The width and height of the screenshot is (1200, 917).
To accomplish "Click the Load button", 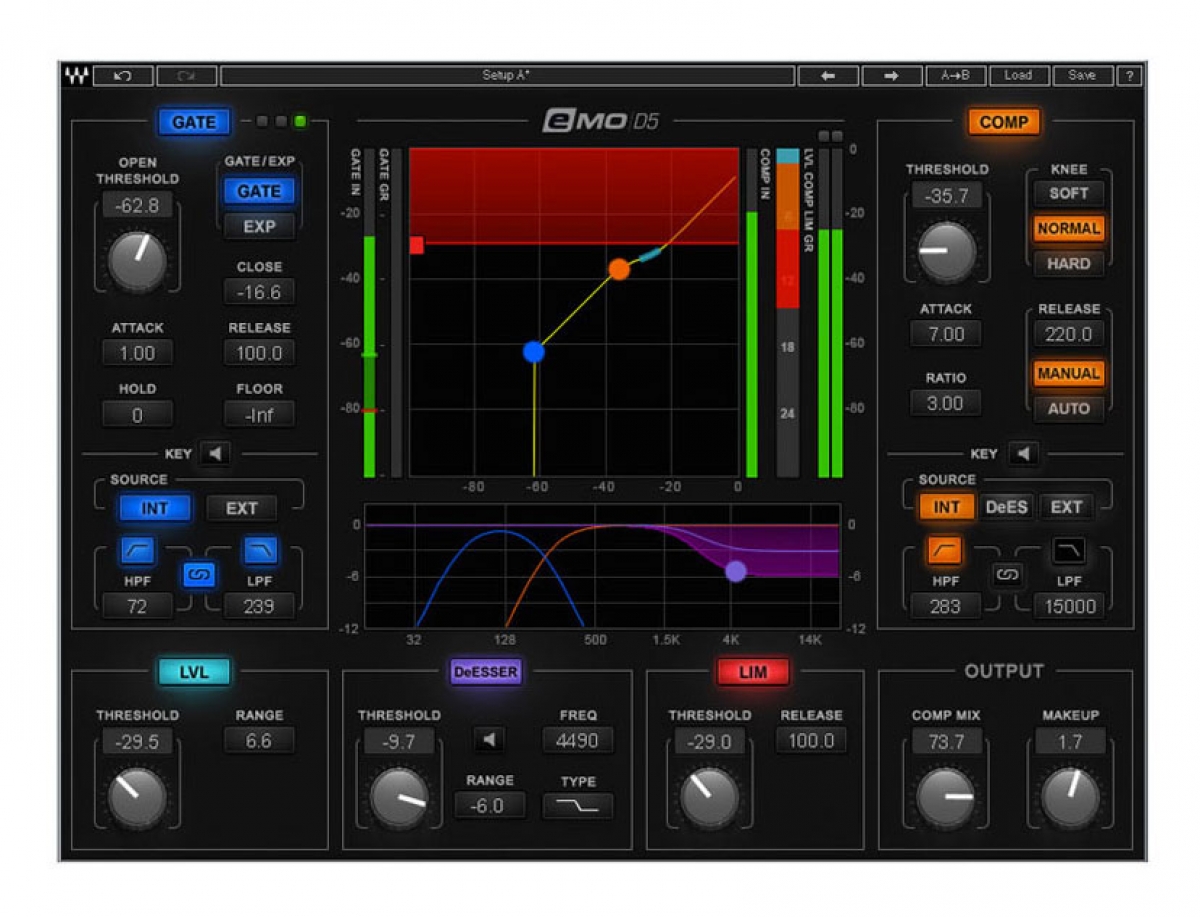I will [x=1018, y=76].
